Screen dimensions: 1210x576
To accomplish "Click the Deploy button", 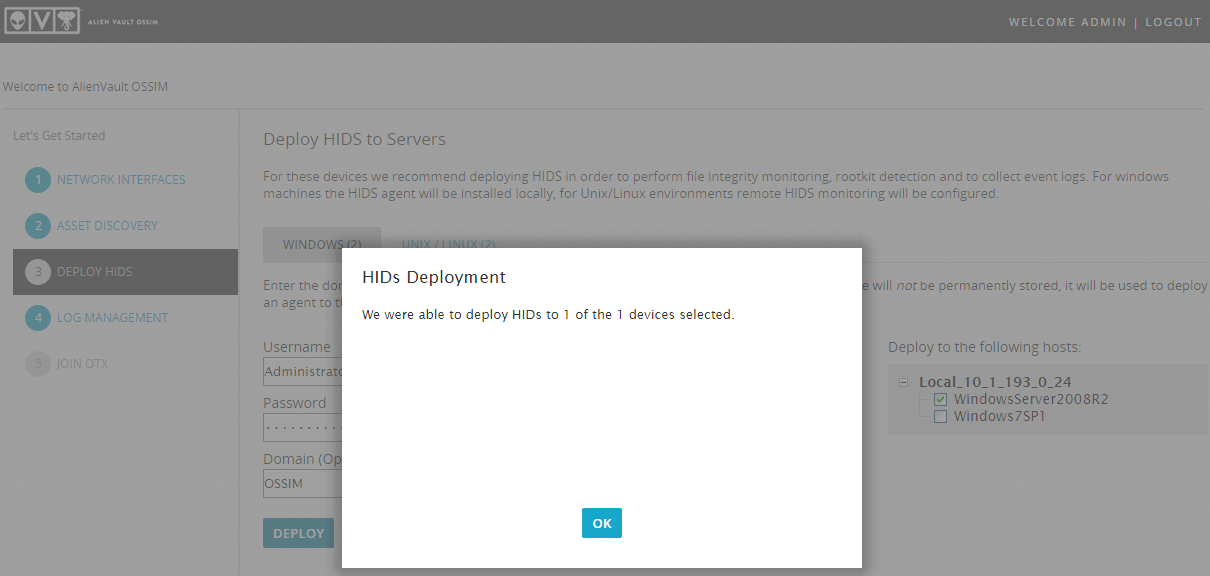I will 298,533.
